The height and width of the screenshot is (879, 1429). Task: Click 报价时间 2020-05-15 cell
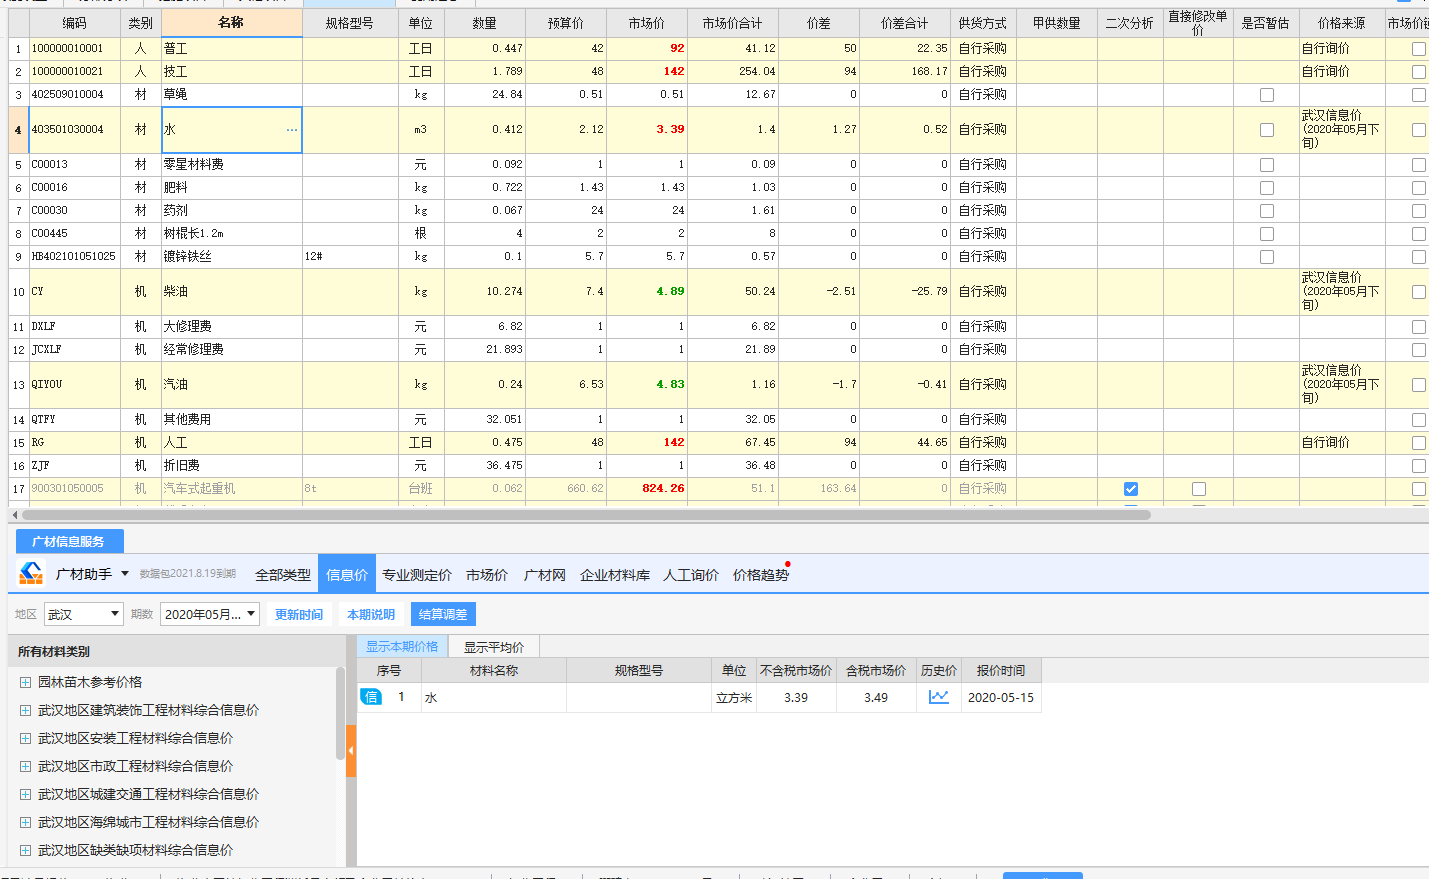click(1001, 698)
